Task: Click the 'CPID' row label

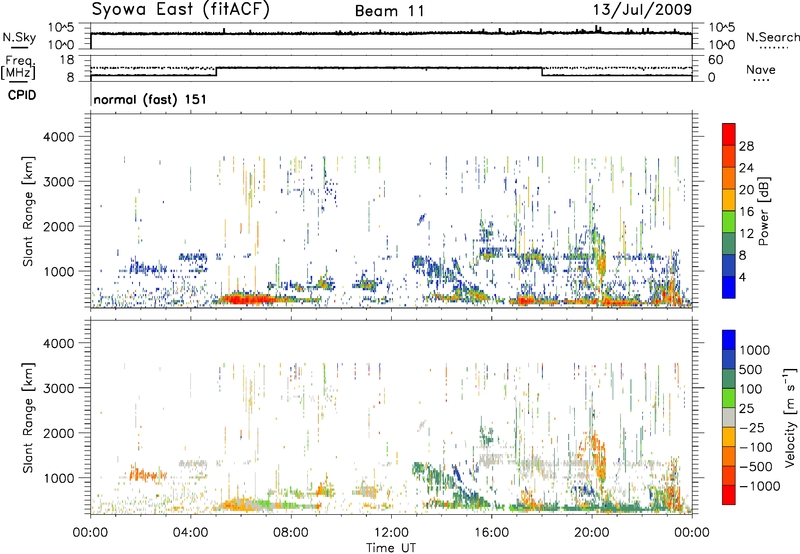Action: point(22,95)
